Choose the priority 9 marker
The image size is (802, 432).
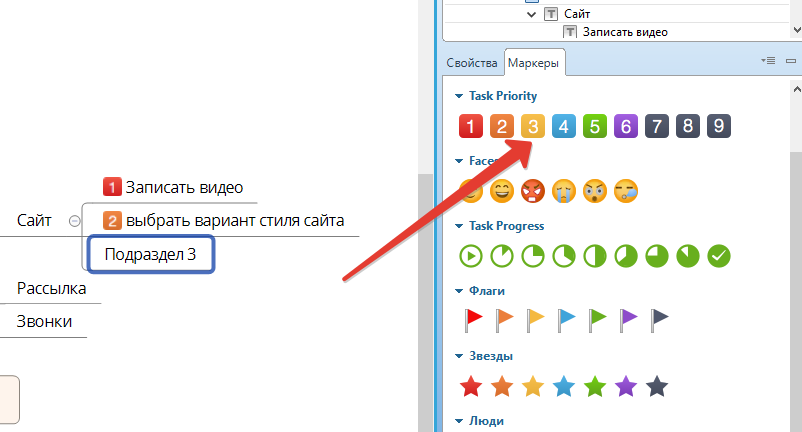(x=718, y=126)
